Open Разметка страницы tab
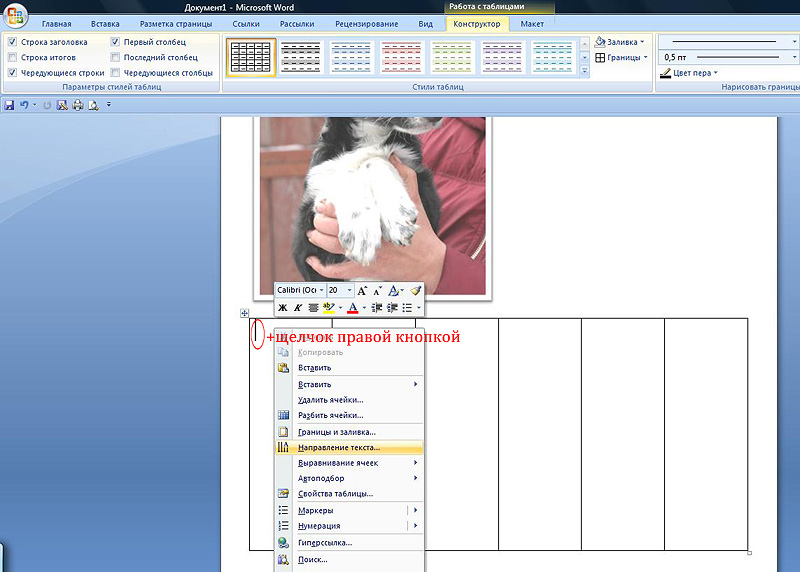 pyautogui.click(x=176, y=24)
